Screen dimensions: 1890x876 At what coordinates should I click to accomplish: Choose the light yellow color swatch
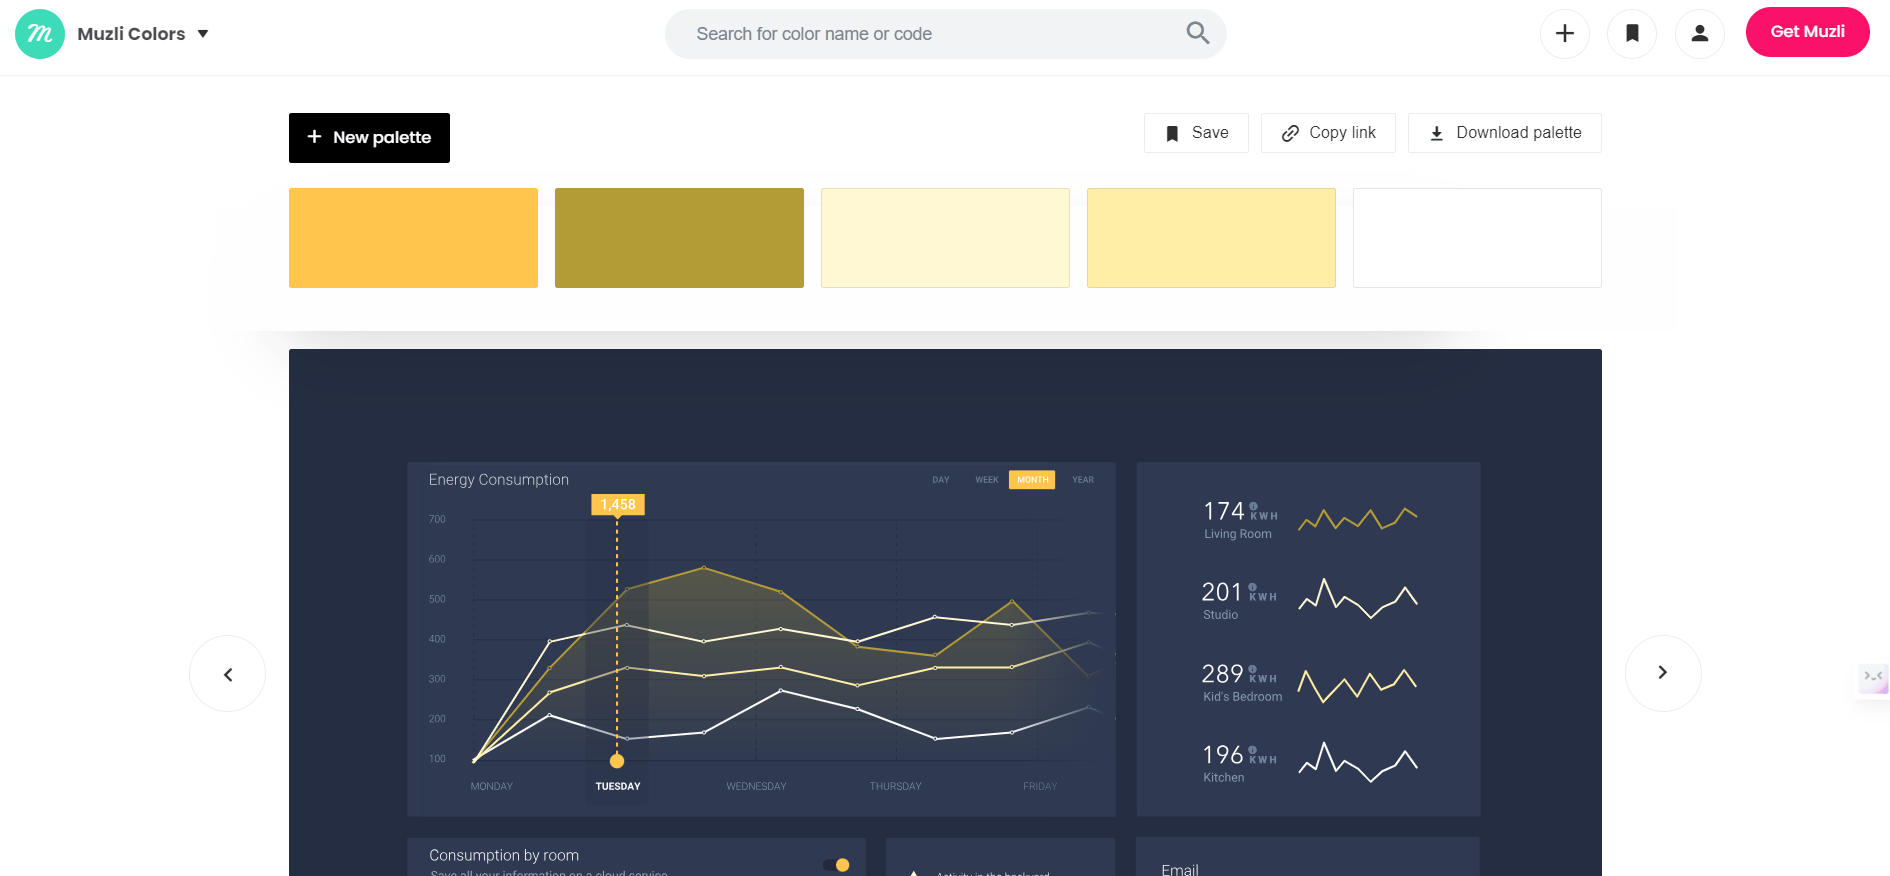(1211, 238)
